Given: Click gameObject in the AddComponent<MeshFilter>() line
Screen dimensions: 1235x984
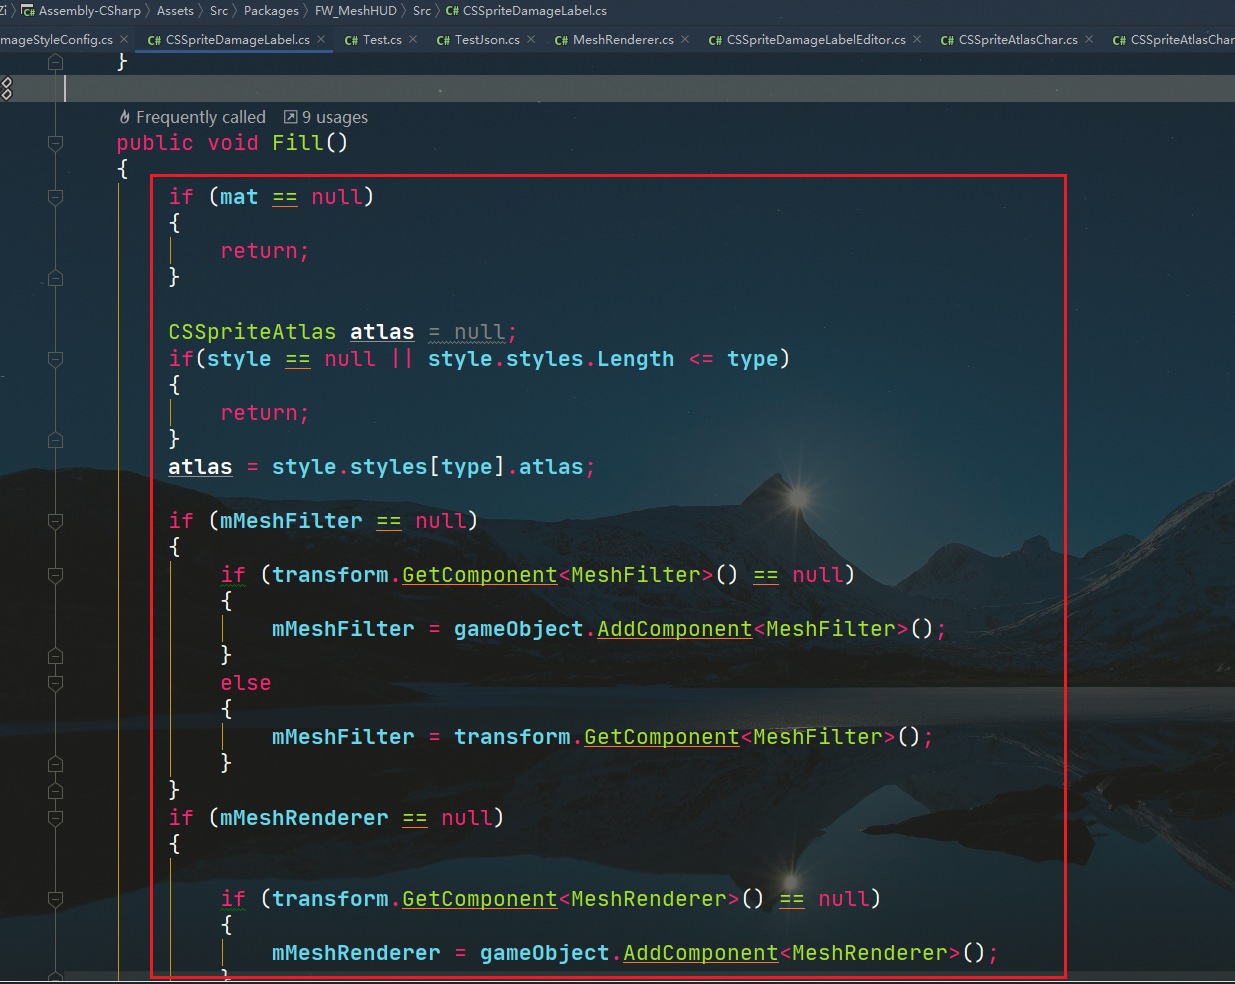Looking at the screenshot, I should [x=519, y=629].
